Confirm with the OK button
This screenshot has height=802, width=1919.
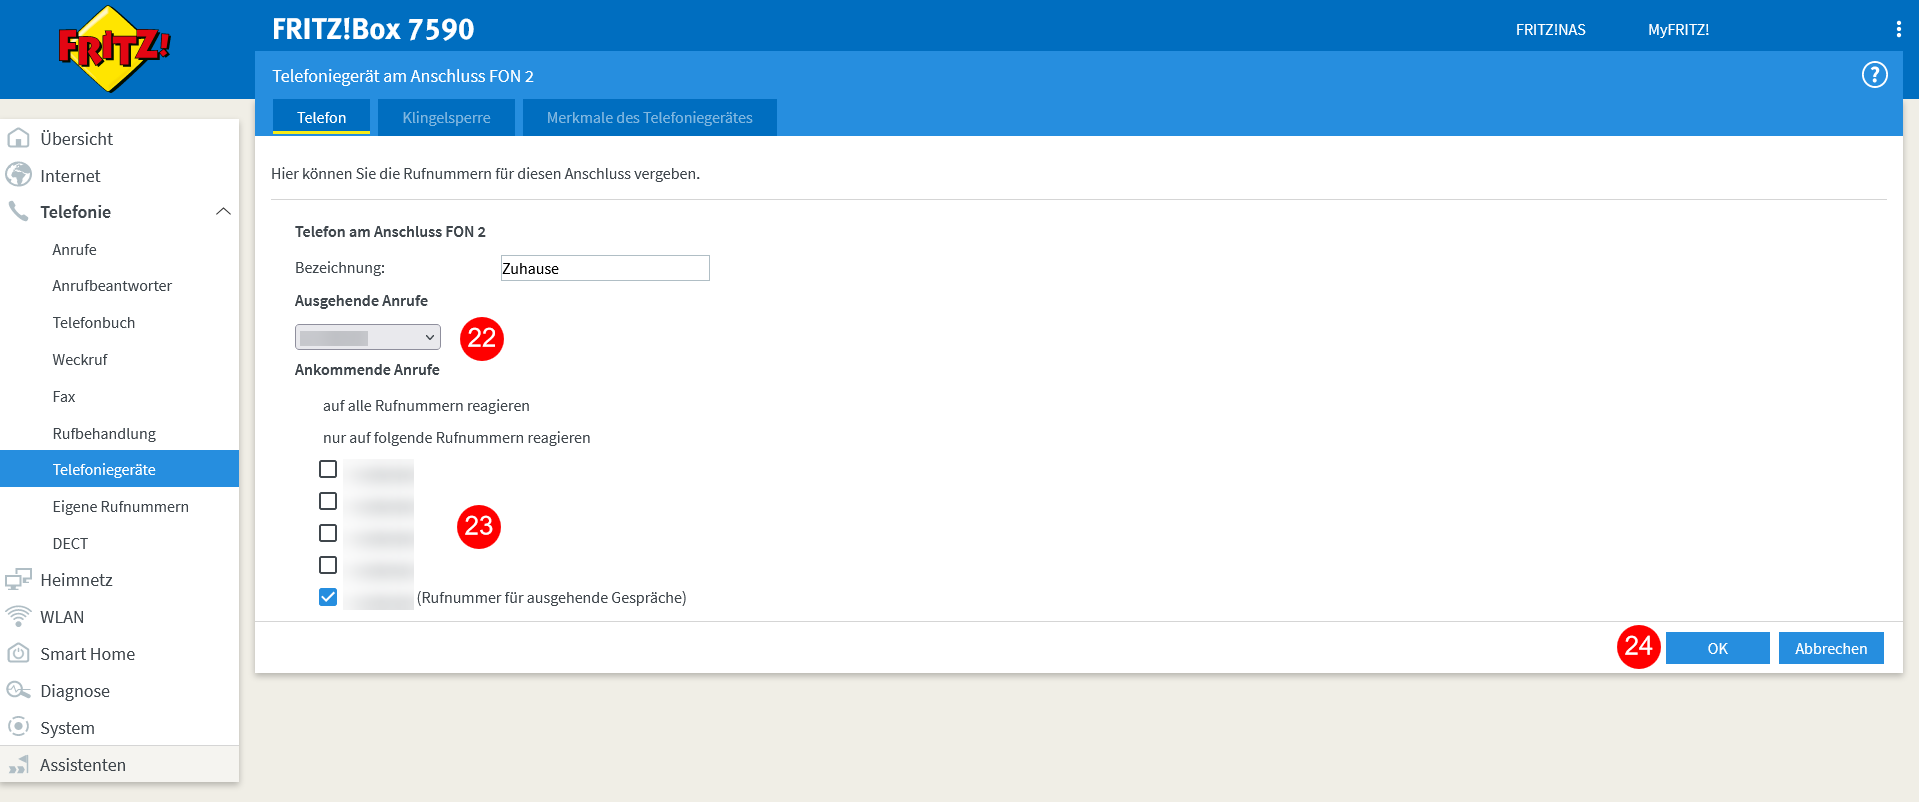click(x=1717, y=648)
